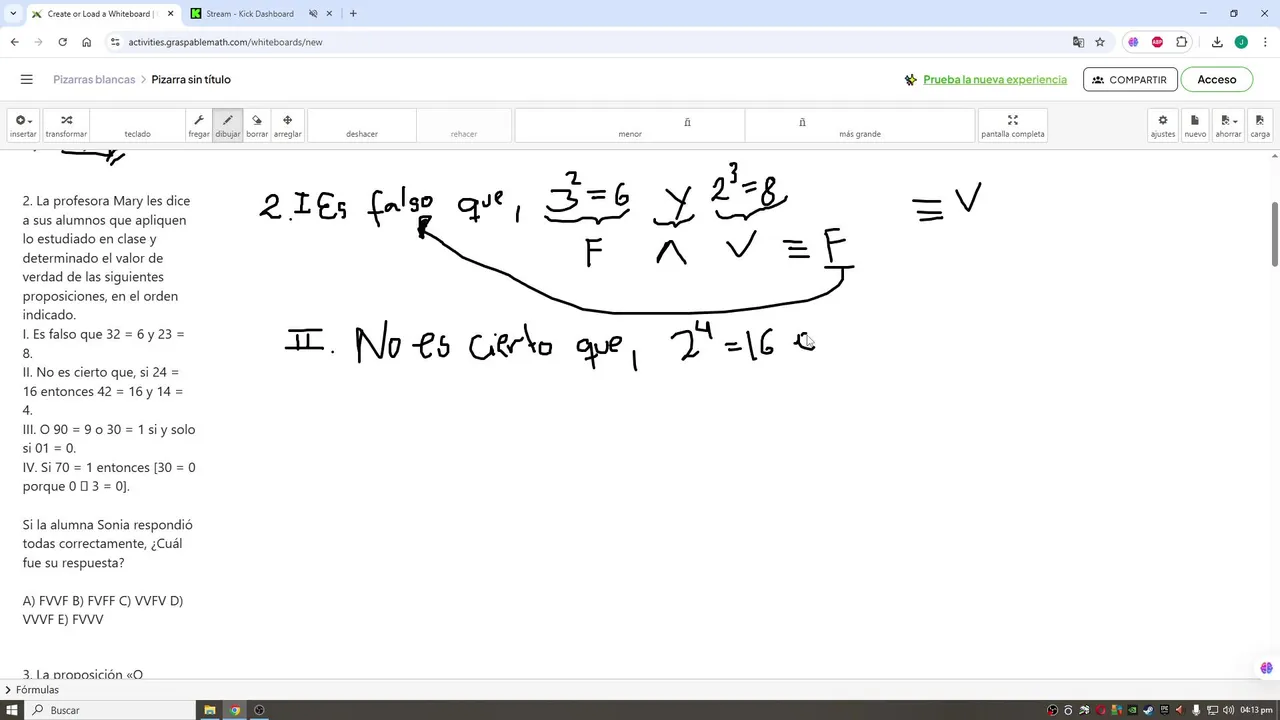
Task: Reload the current page
Action: tap(62, 42)
